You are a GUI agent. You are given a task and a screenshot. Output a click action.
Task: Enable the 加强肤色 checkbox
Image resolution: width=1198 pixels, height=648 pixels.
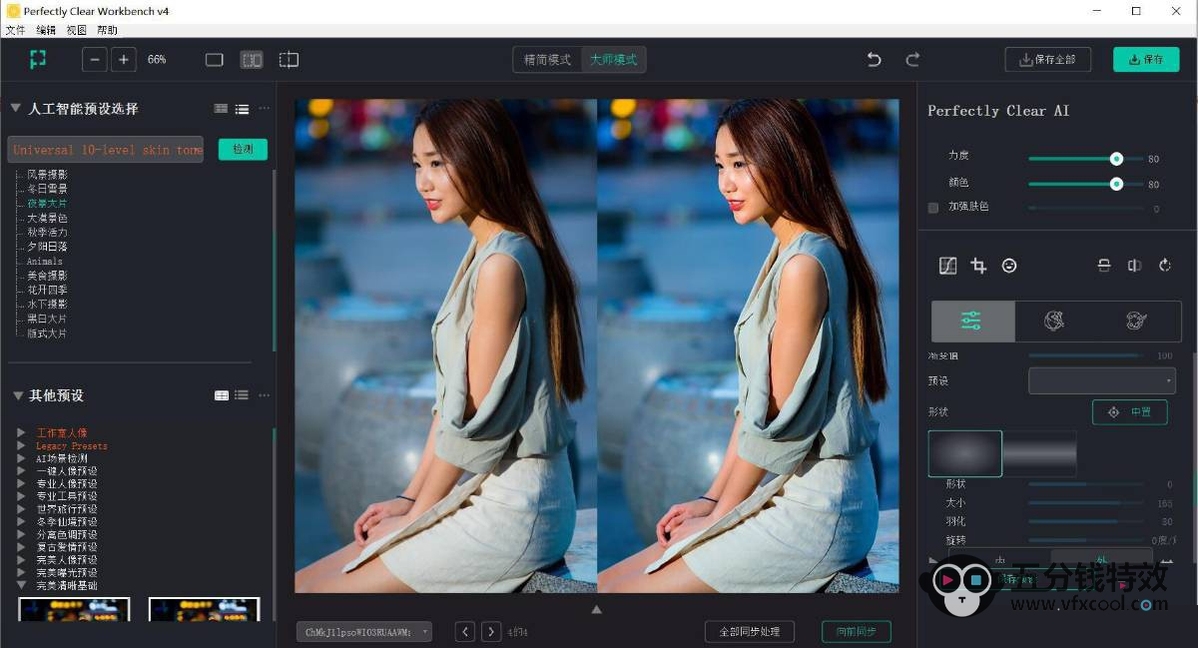933,207
